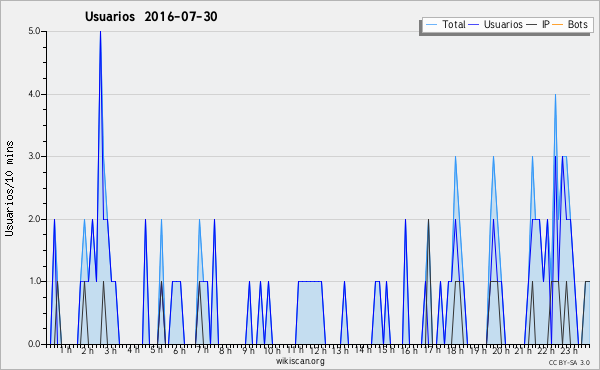Click the dark IP legend line
Viewport: 600px width, 370px height.
(x=532, y=25)
